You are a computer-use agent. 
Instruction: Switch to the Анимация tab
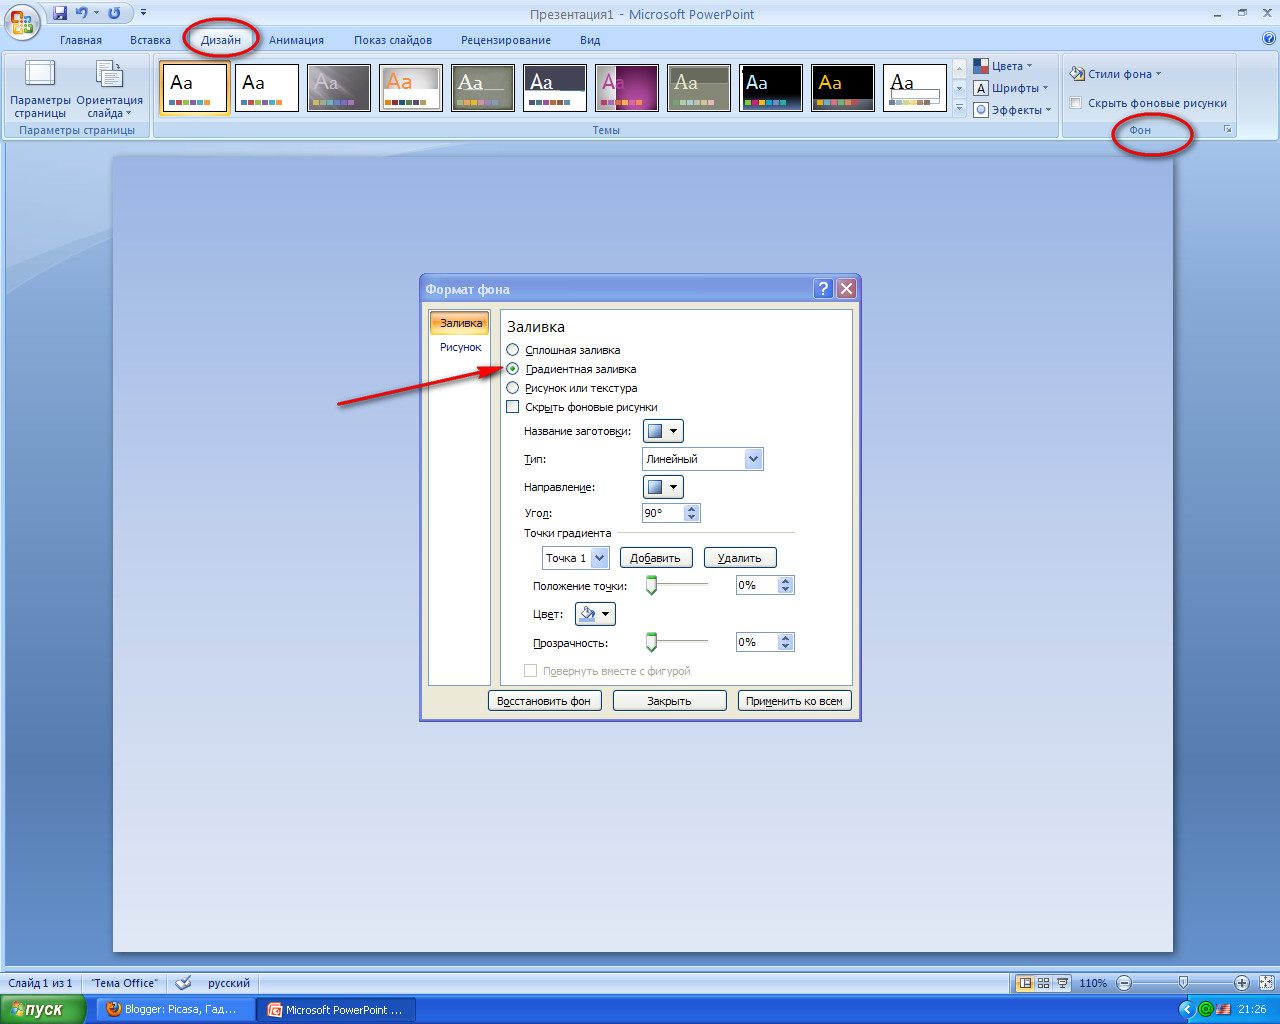(296, 40)
